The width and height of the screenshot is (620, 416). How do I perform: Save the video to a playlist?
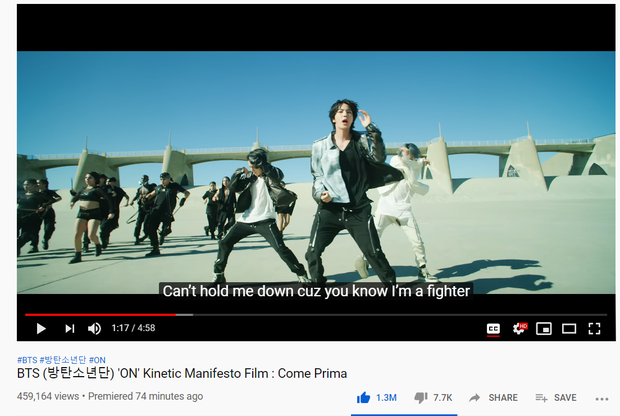pyautogui.click(x=556, y=397)
